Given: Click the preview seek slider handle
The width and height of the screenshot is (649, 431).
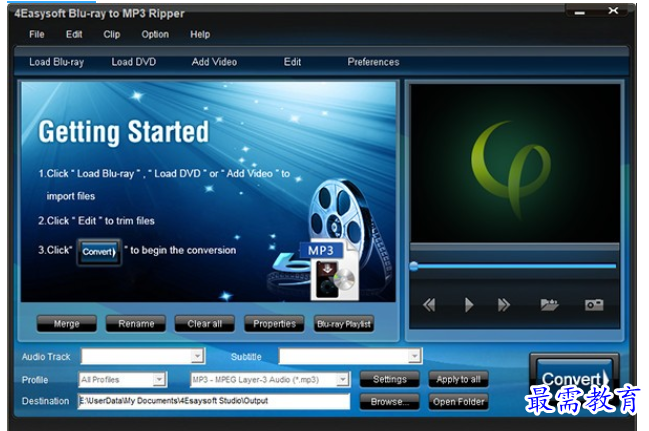Looking at the screenshot, I should point(414,266).
